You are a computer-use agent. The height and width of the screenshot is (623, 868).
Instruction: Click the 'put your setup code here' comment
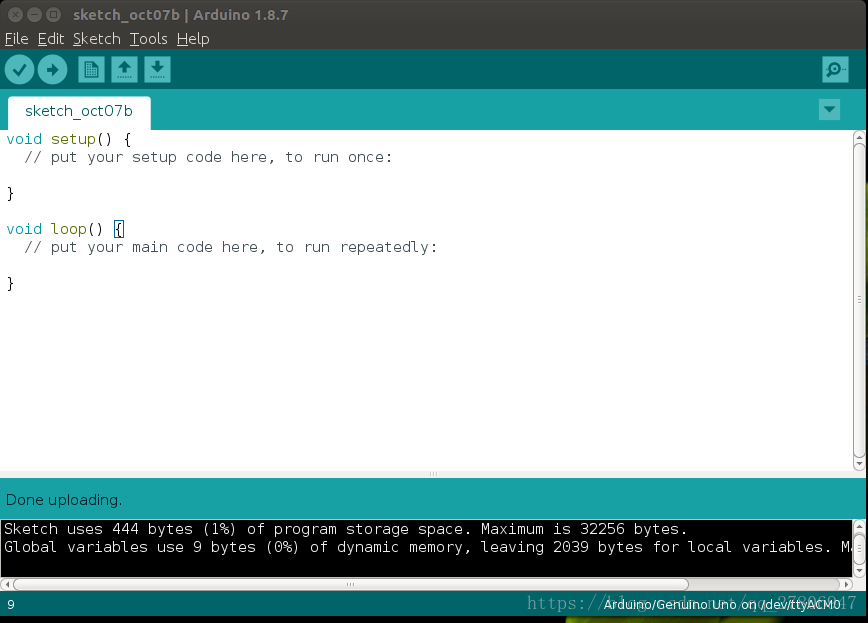point(208,157)
